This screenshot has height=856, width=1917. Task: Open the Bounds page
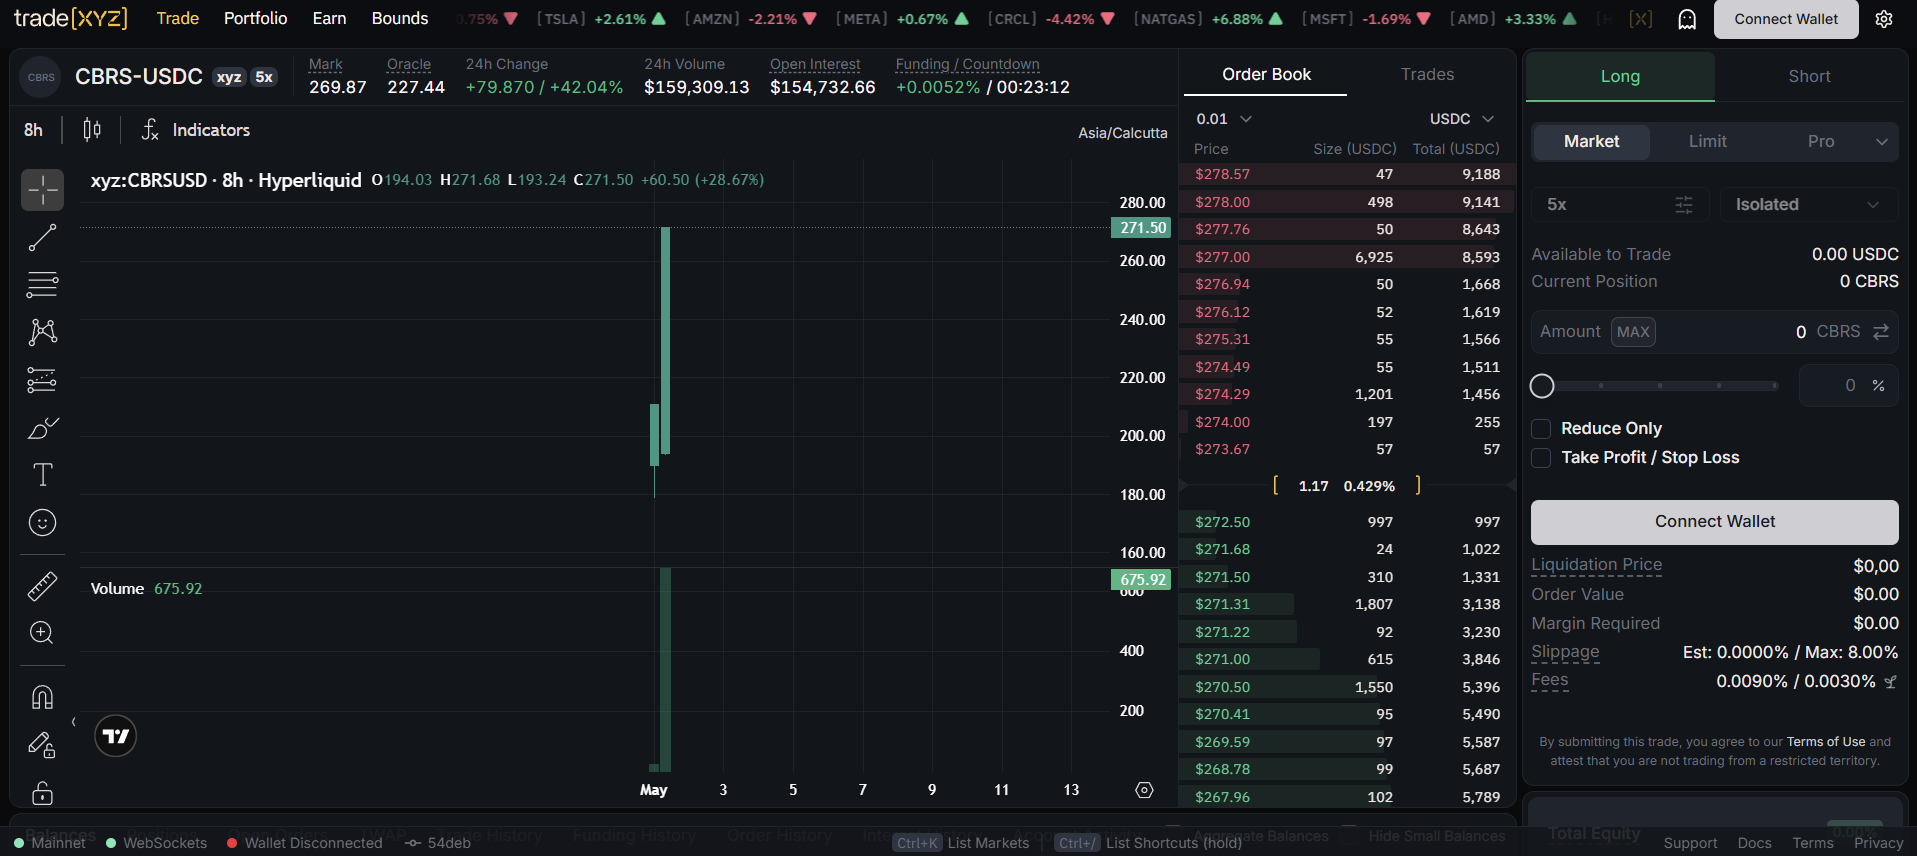[400, 18]
